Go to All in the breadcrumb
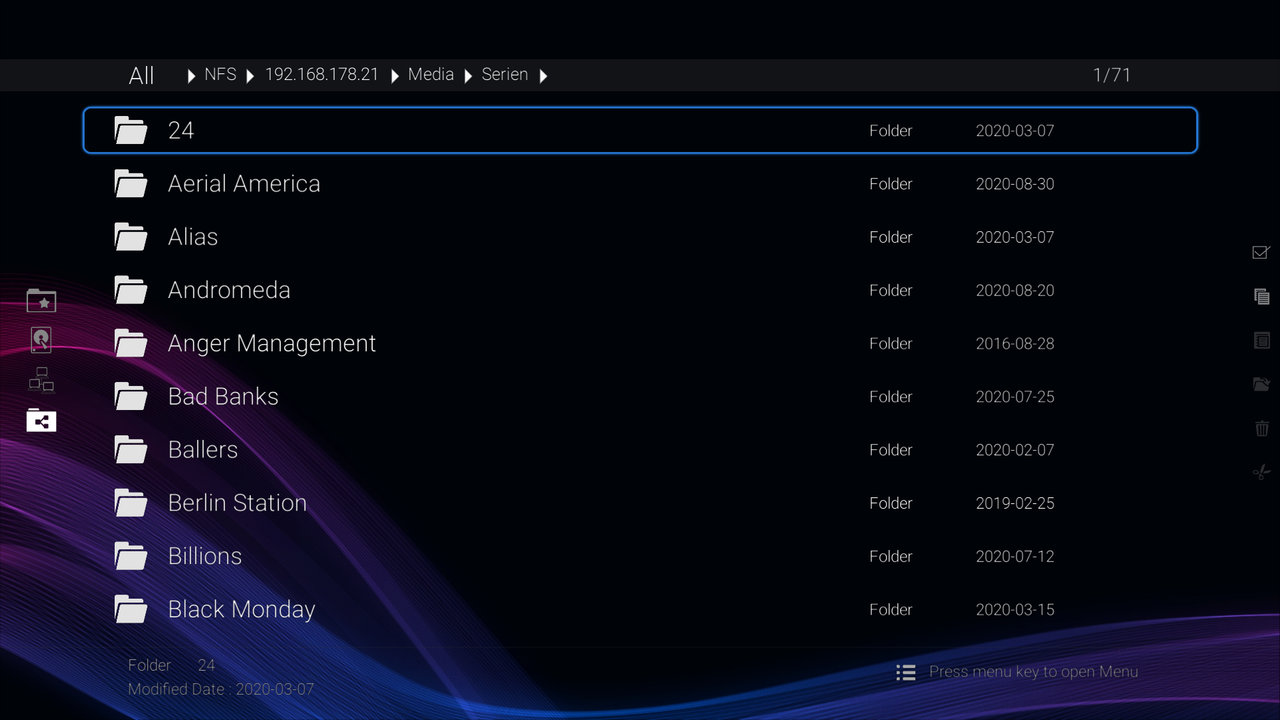 (141, 75)
